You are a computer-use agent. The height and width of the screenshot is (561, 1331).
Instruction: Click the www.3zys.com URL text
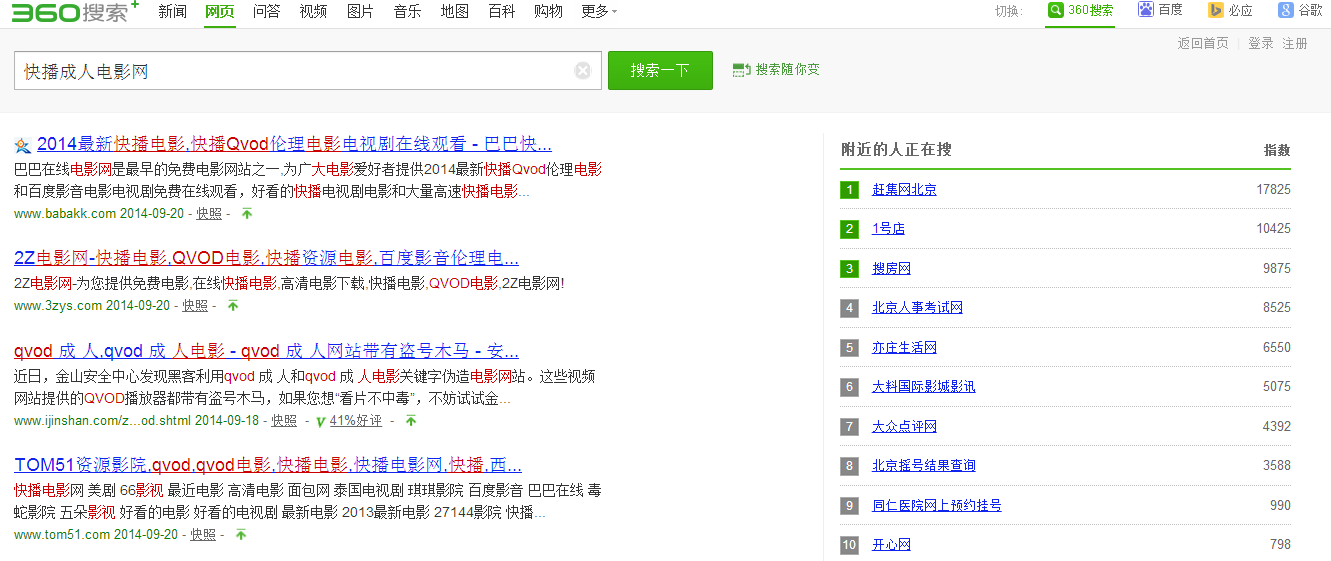[58, 306]
